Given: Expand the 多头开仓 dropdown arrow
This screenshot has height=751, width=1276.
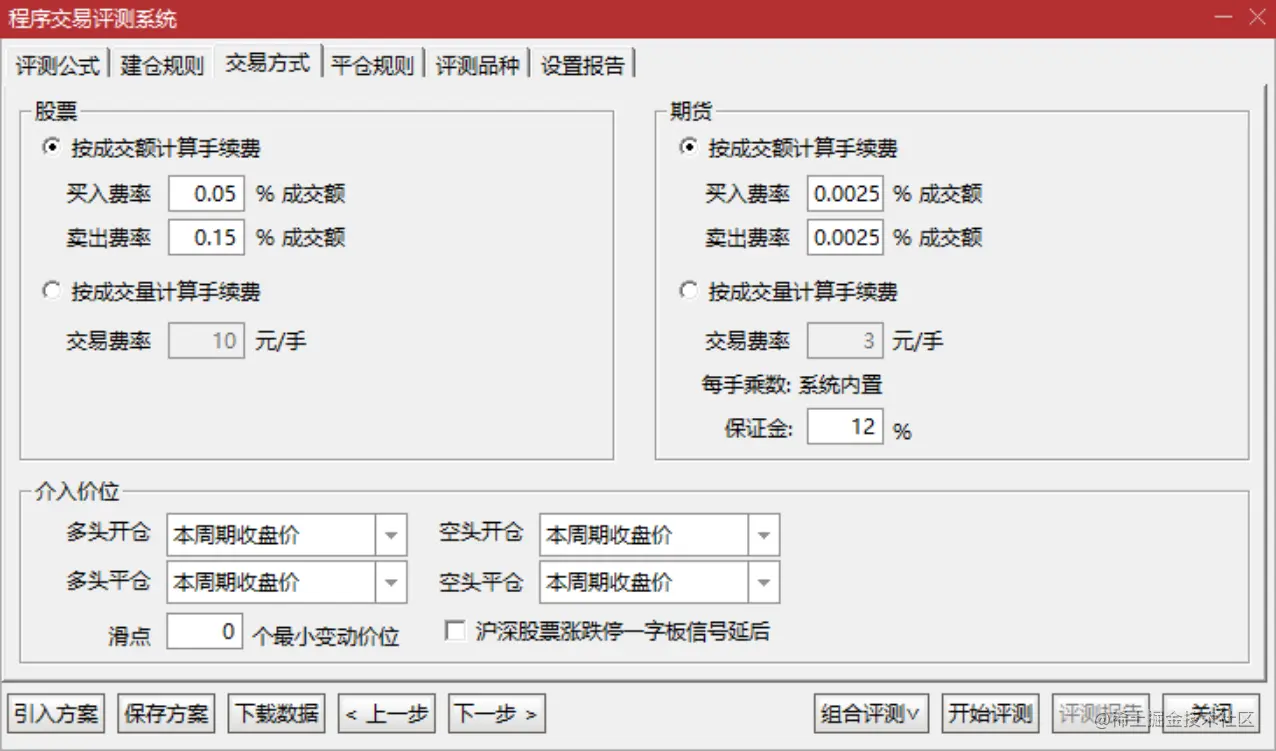Looking at the screenshot, I should tap(391, 536).
